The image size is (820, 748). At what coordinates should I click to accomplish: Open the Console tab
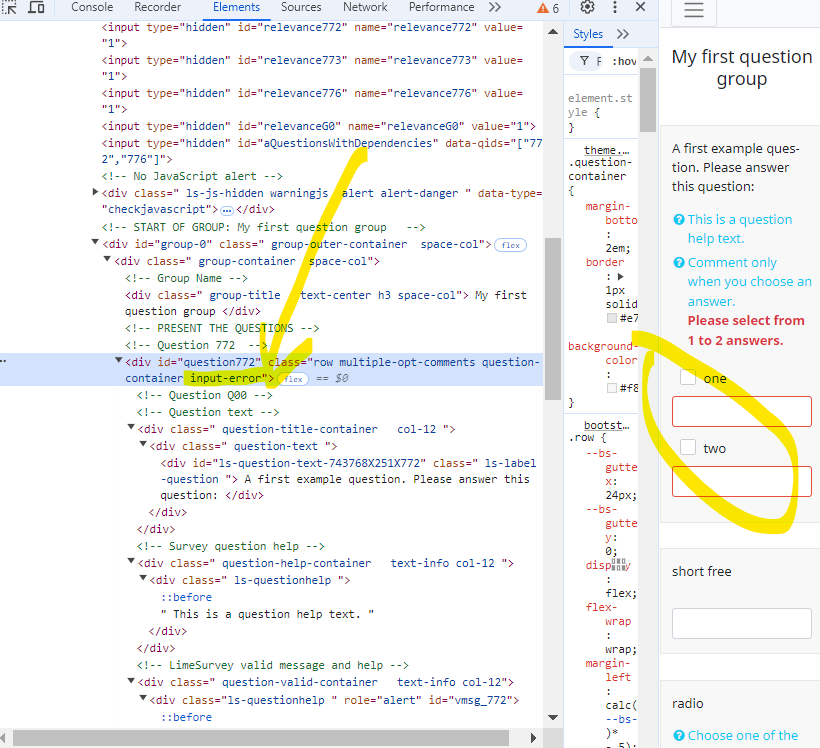pyautogui.click(x=92, y=7)
